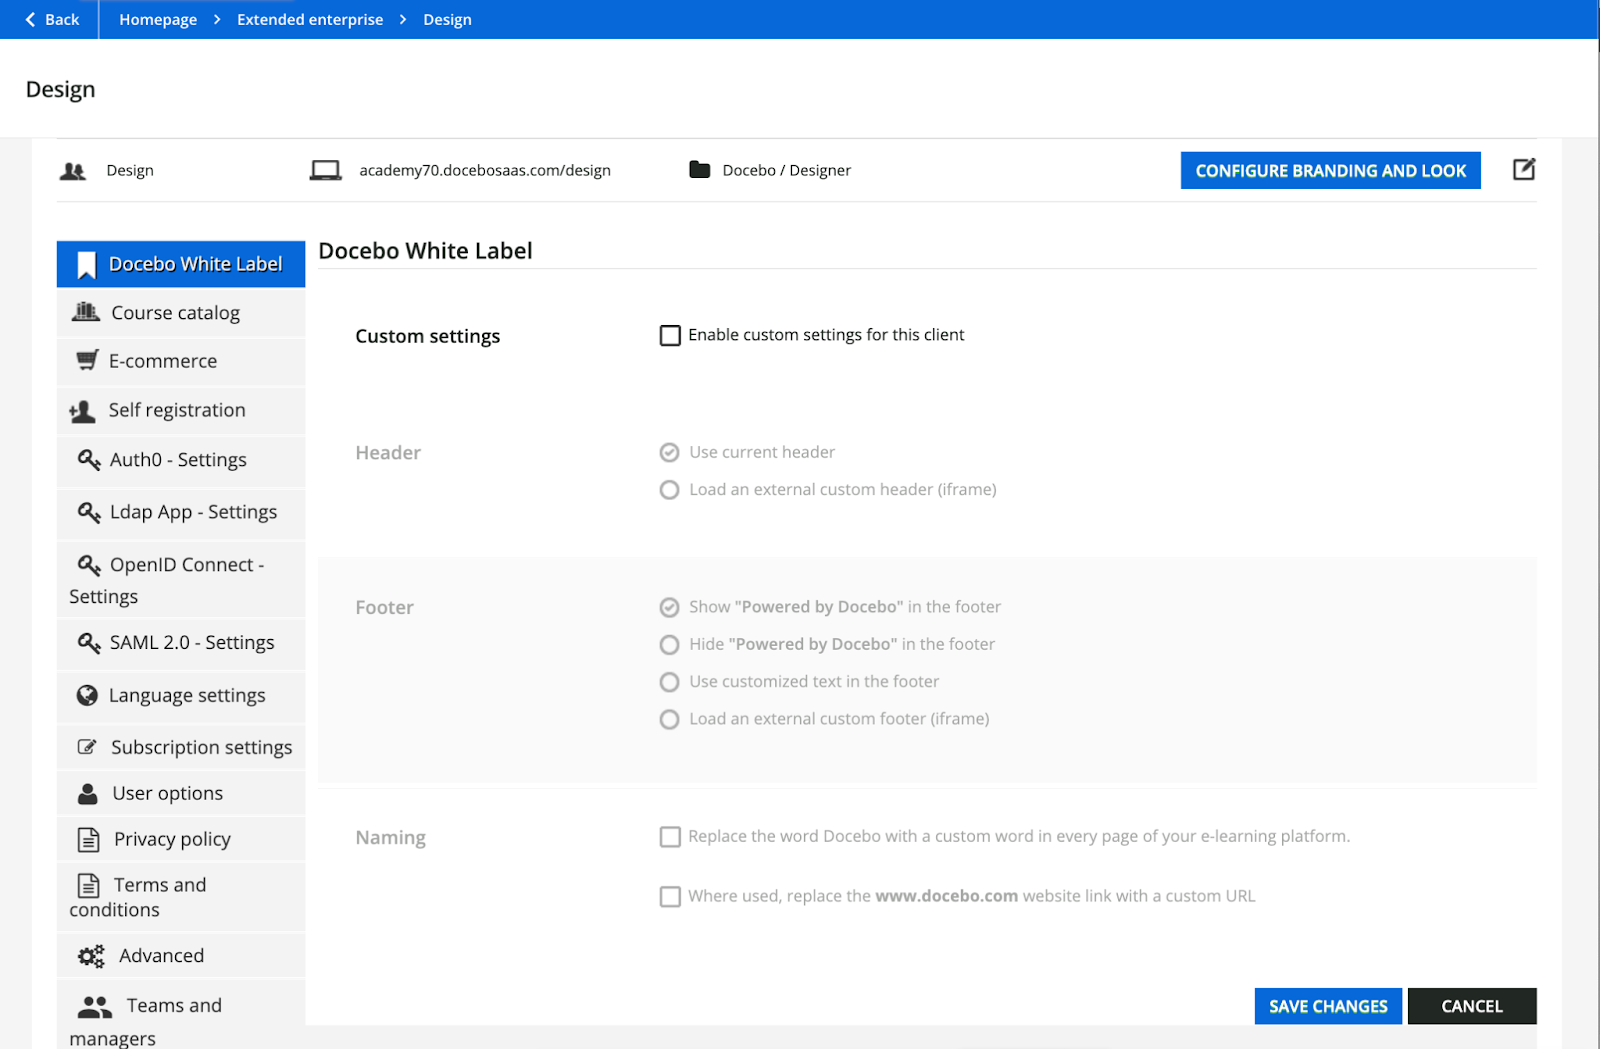Switch to the E-commerce tab
This screenshot has height=1049, width=1600.
coord(181,361)
